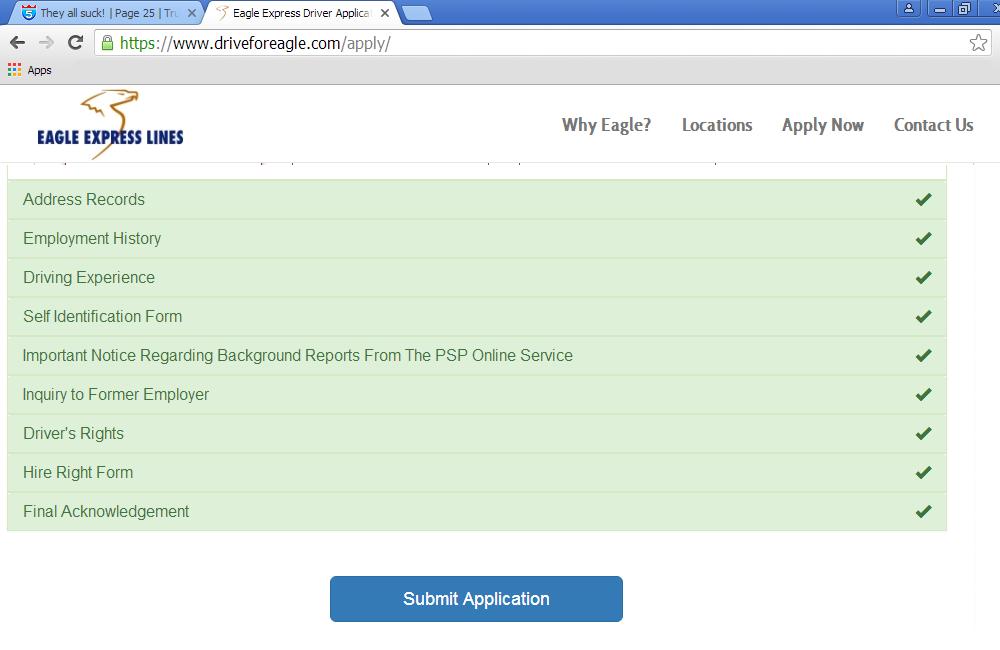This screenshot has height=650, width=1000.
Task: Click the green padlock security icon
Action: click(107, 43)
